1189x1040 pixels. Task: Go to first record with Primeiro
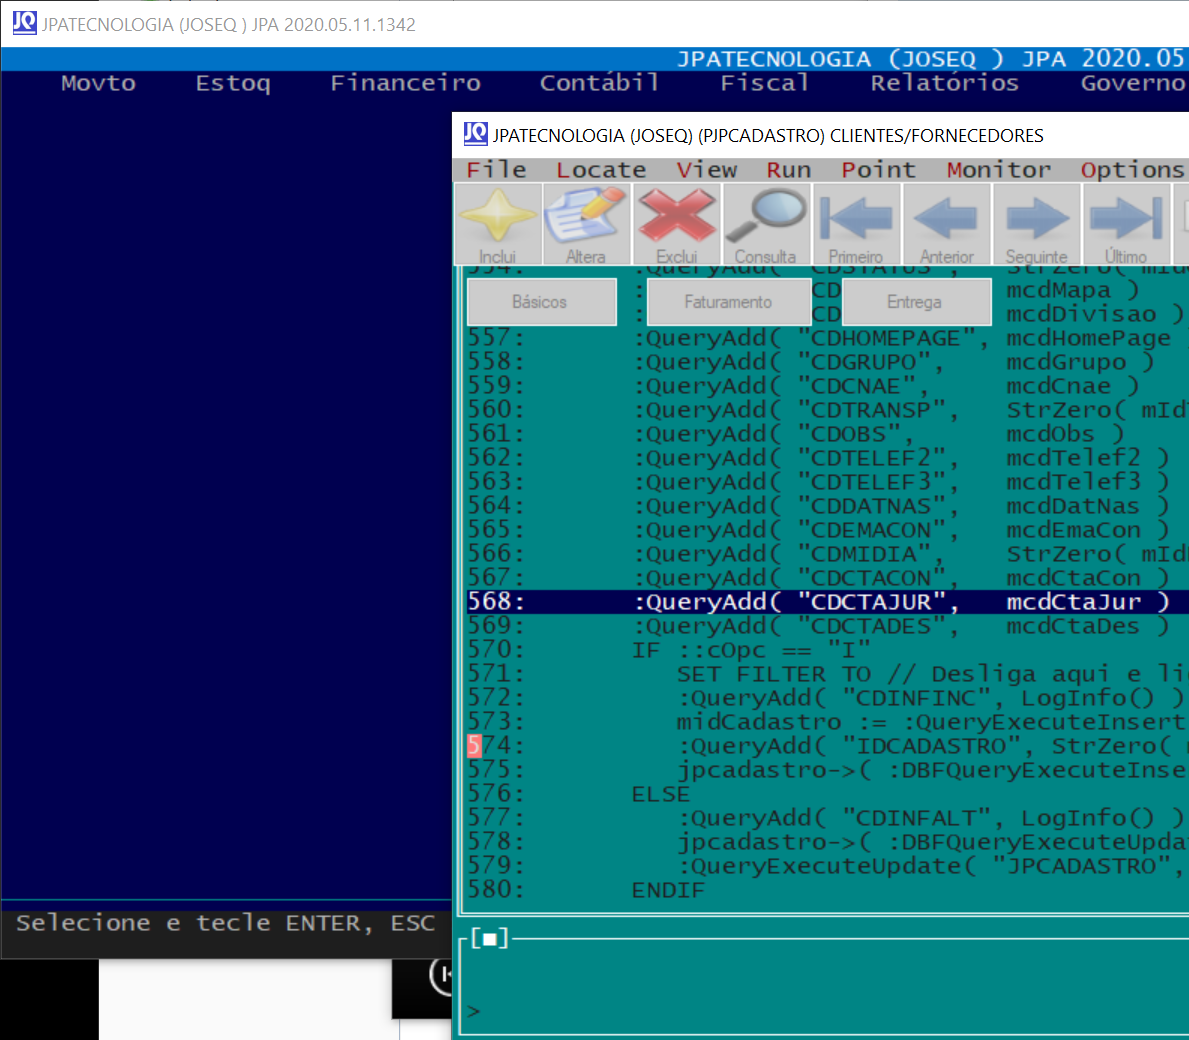tap(856, 224)
